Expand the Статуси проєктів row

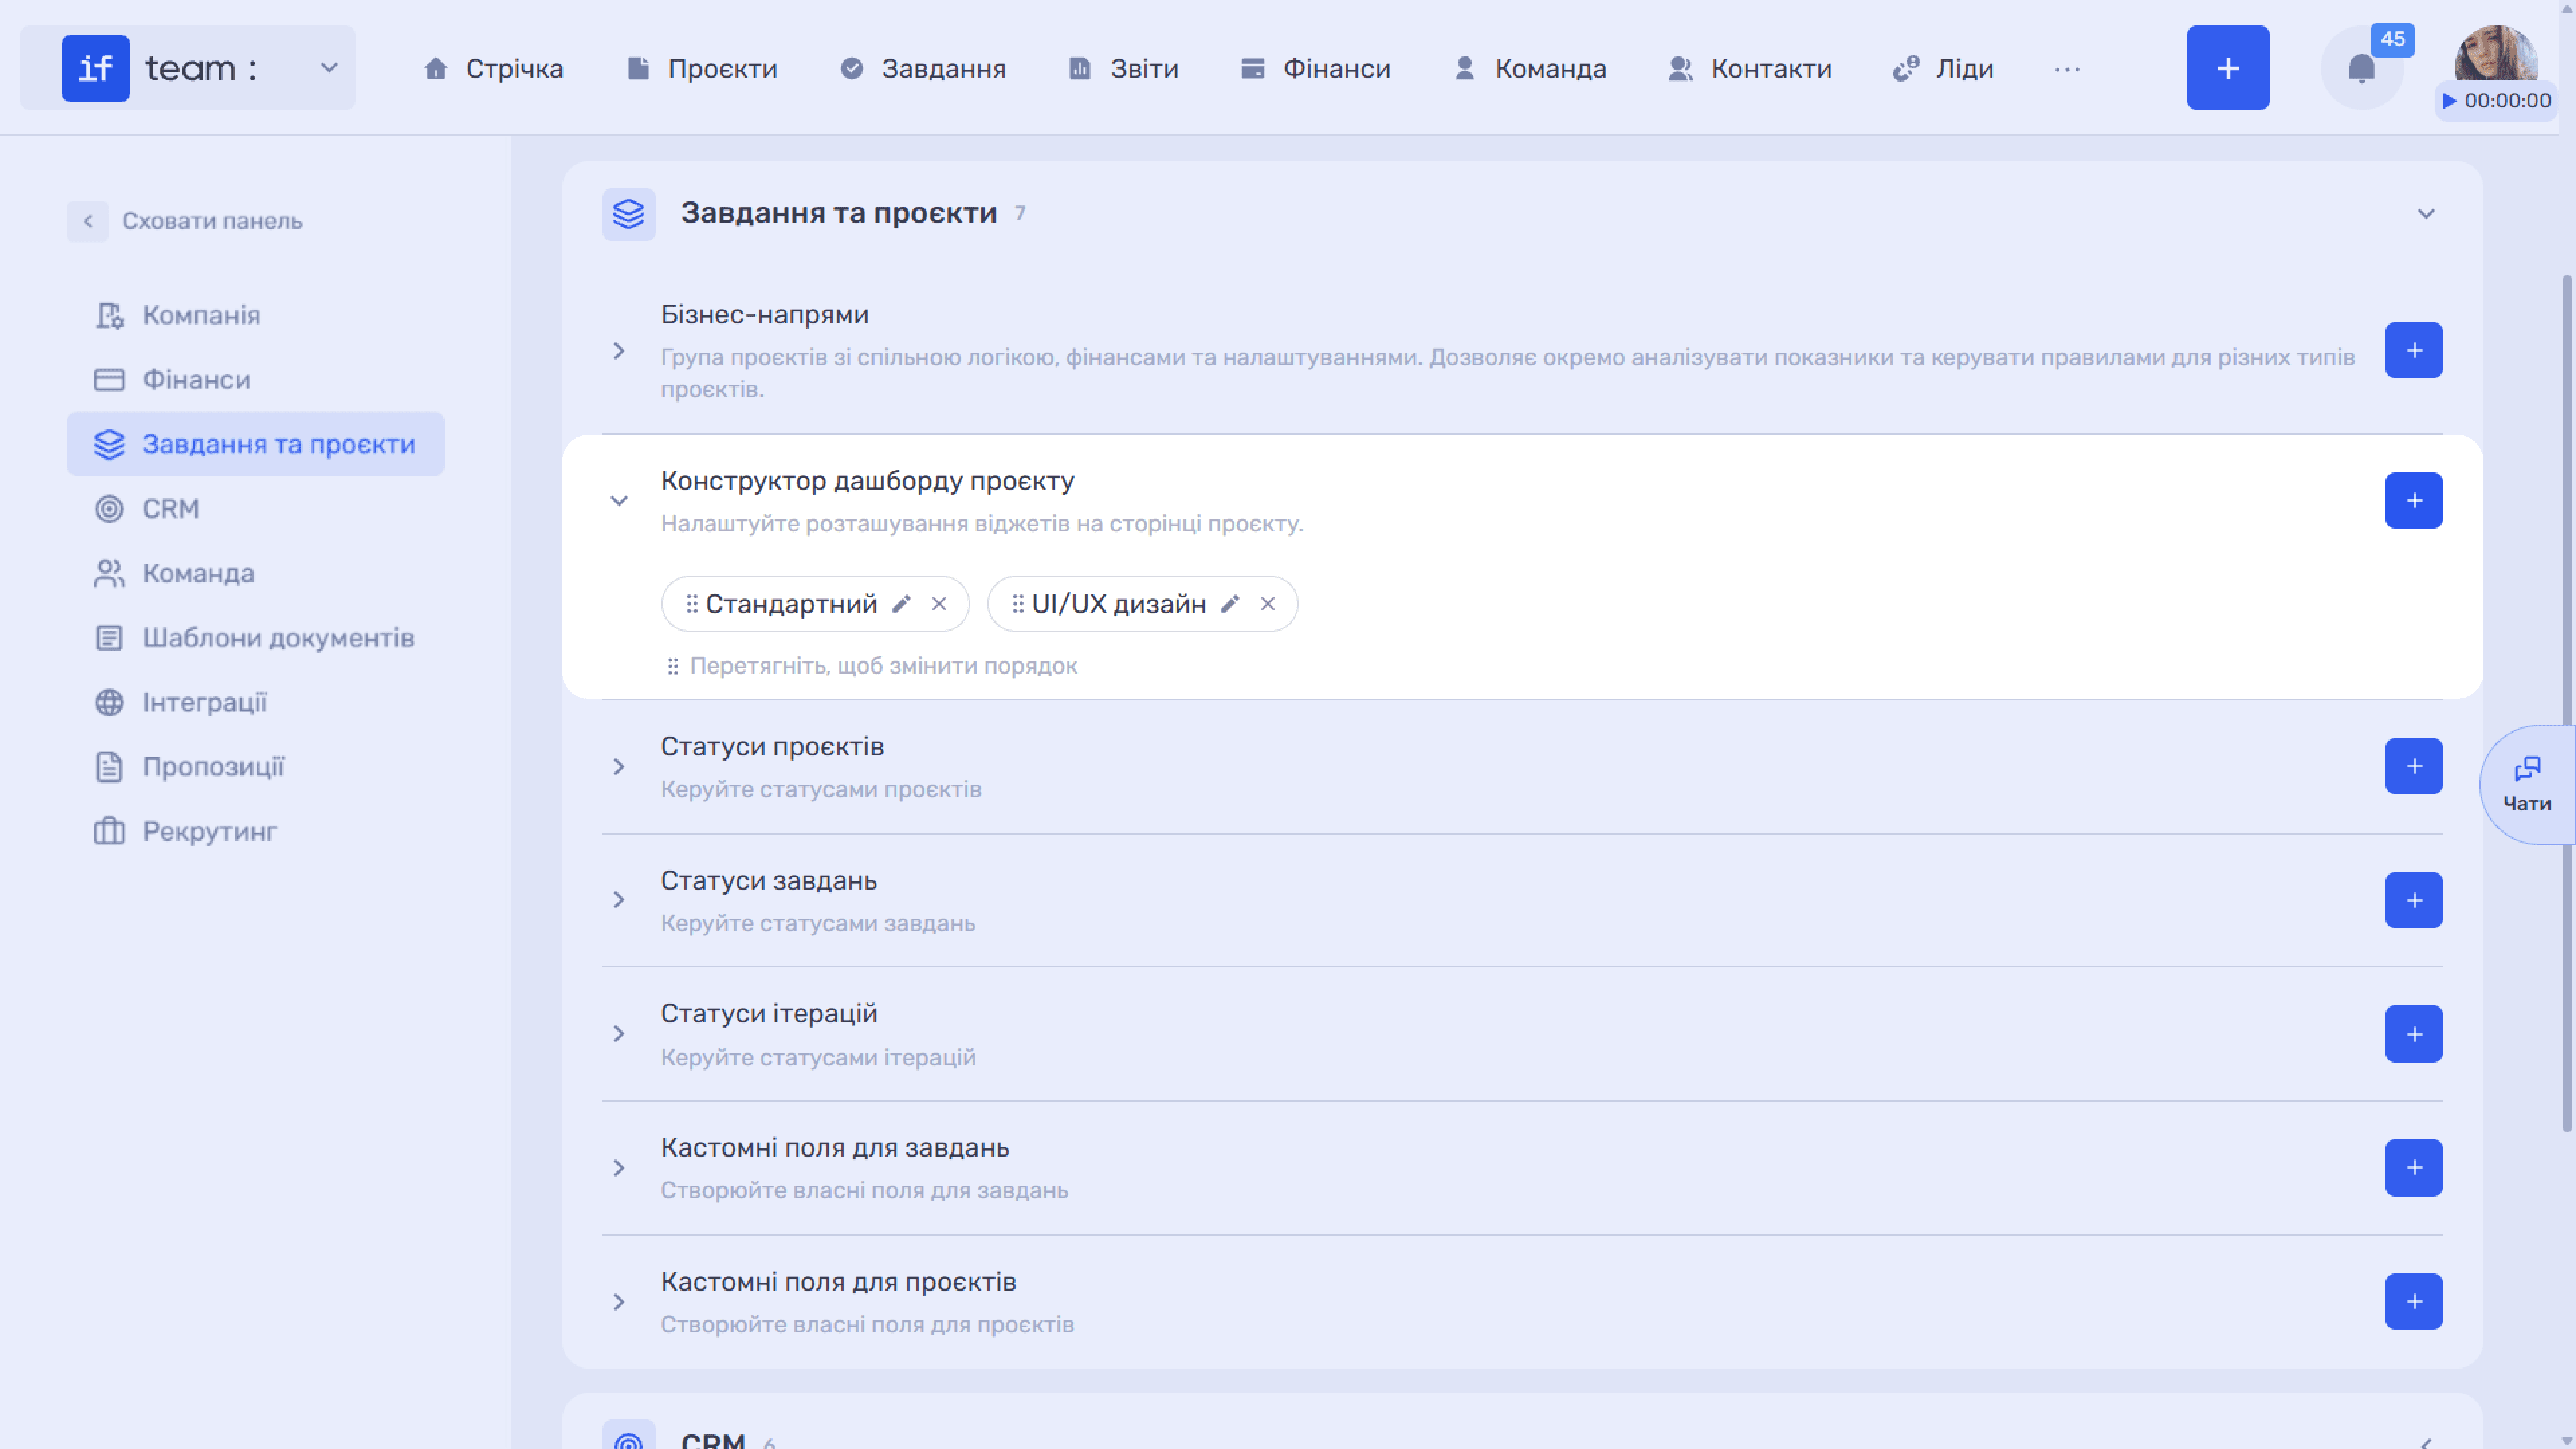pyautogui.click(x=619, y=767)
